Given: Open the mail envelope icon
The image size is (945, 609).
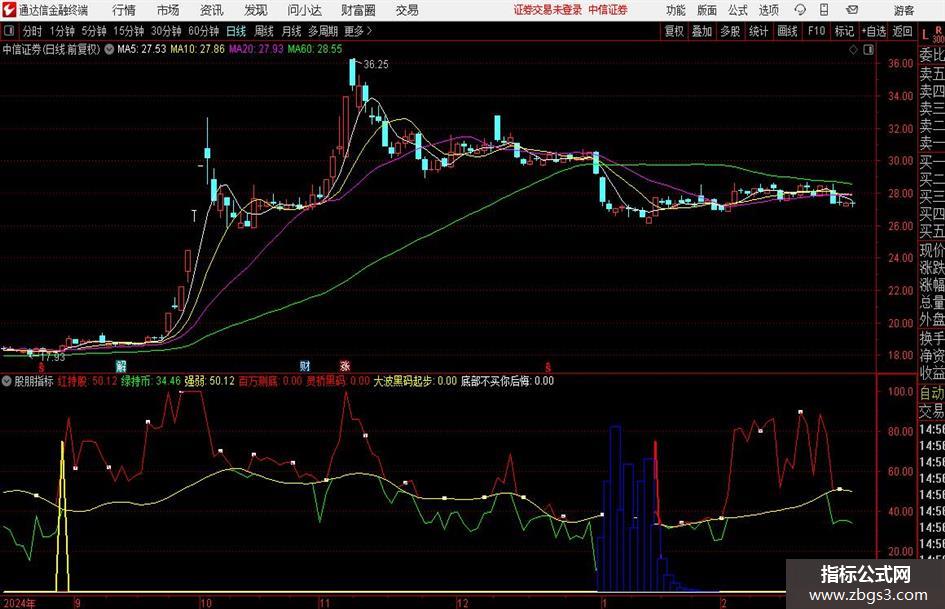Looking at the screenshot, I should pyautogui.click(x=852, y=10).
